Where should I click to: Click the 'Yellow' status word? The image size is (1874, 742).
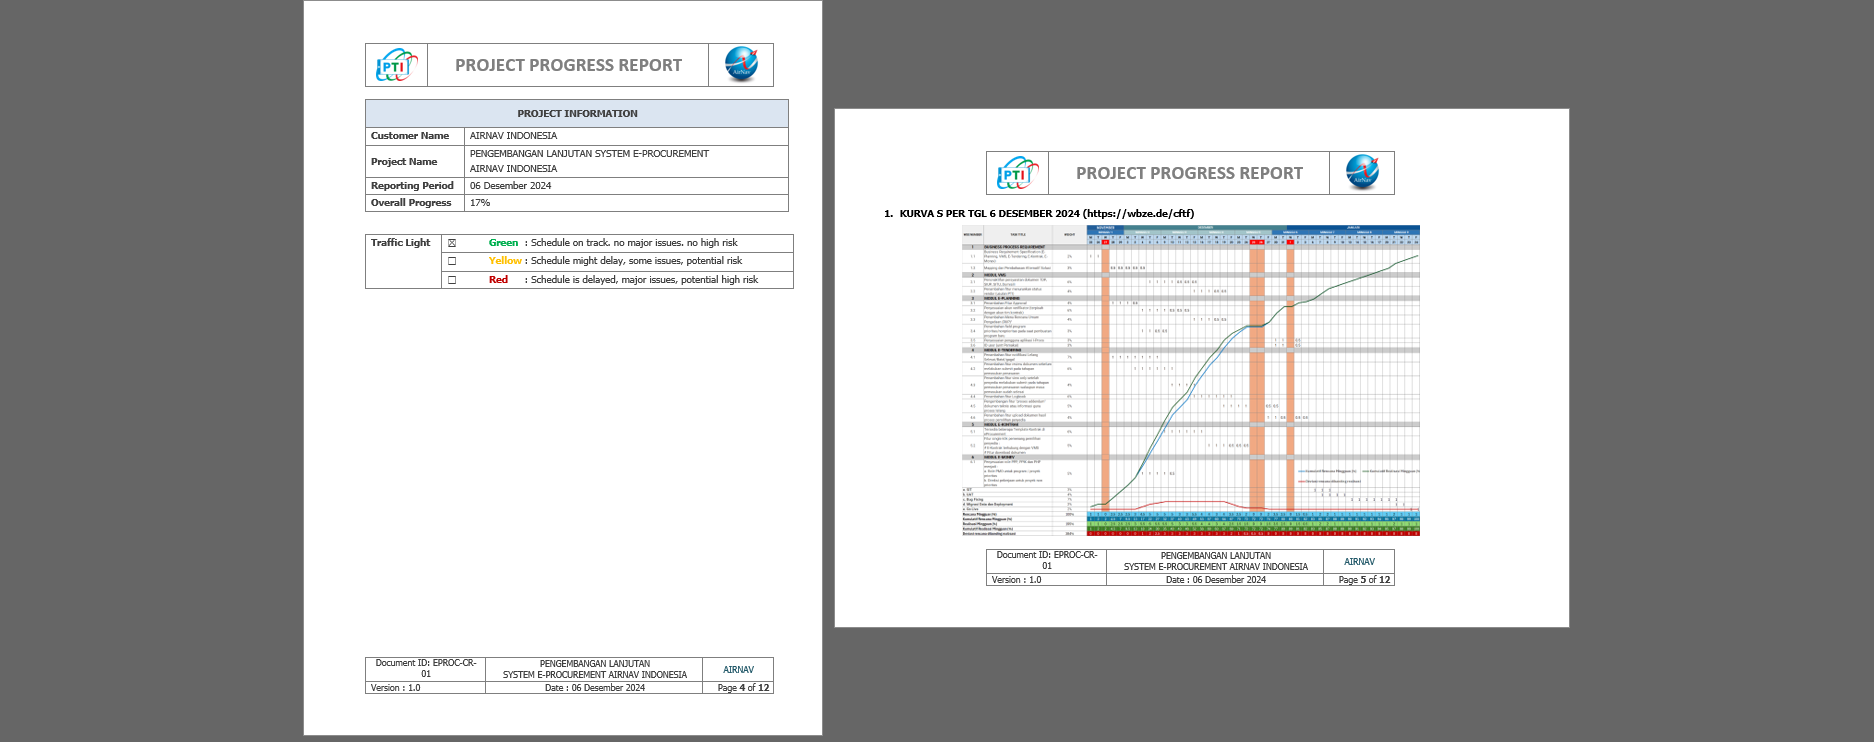pyautogui.click(x=505, y=261)
